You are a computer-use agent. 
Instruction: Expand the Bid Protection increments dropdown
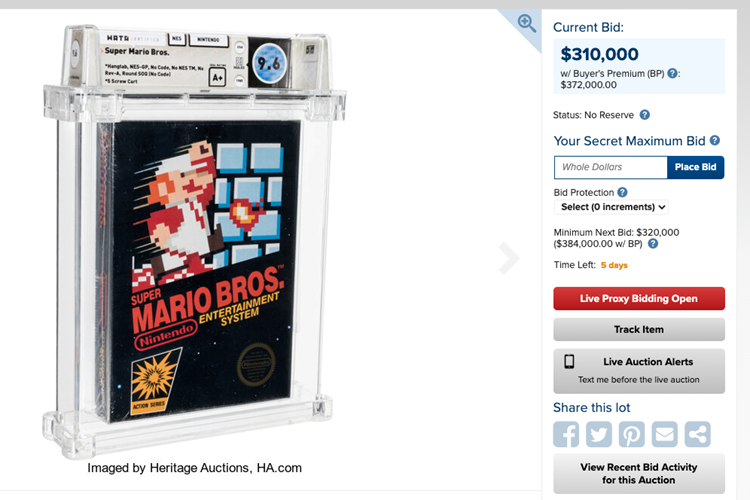(x=611, y=207)
